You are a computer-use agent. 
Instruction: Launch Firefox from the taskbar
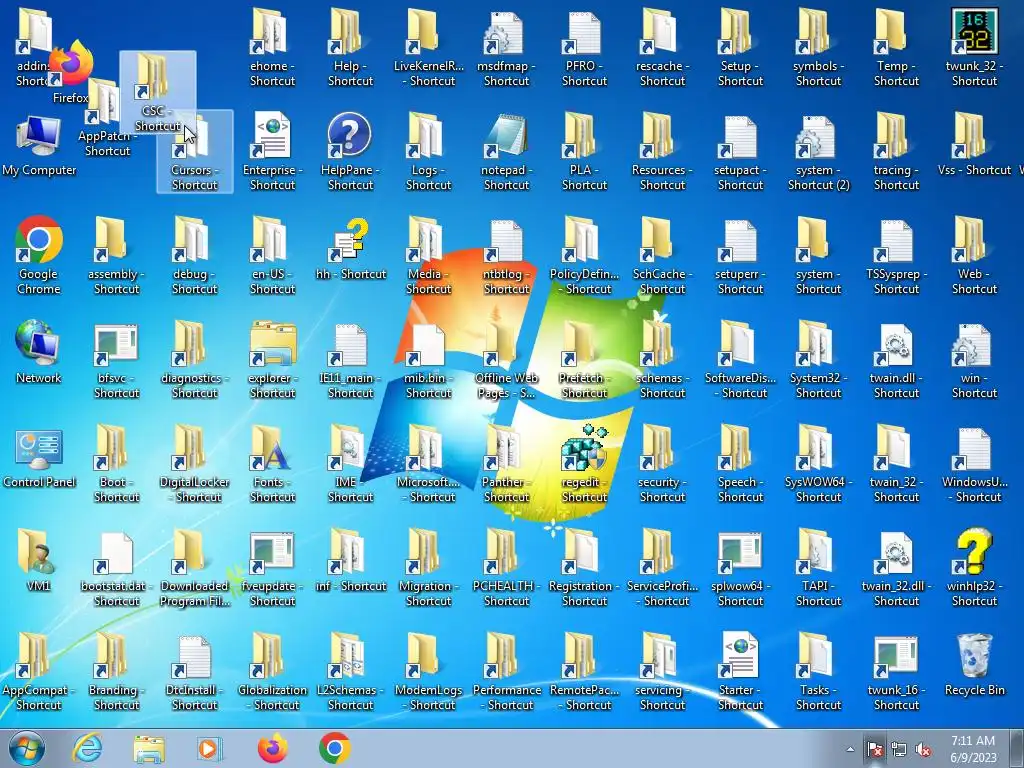[272, 748]
